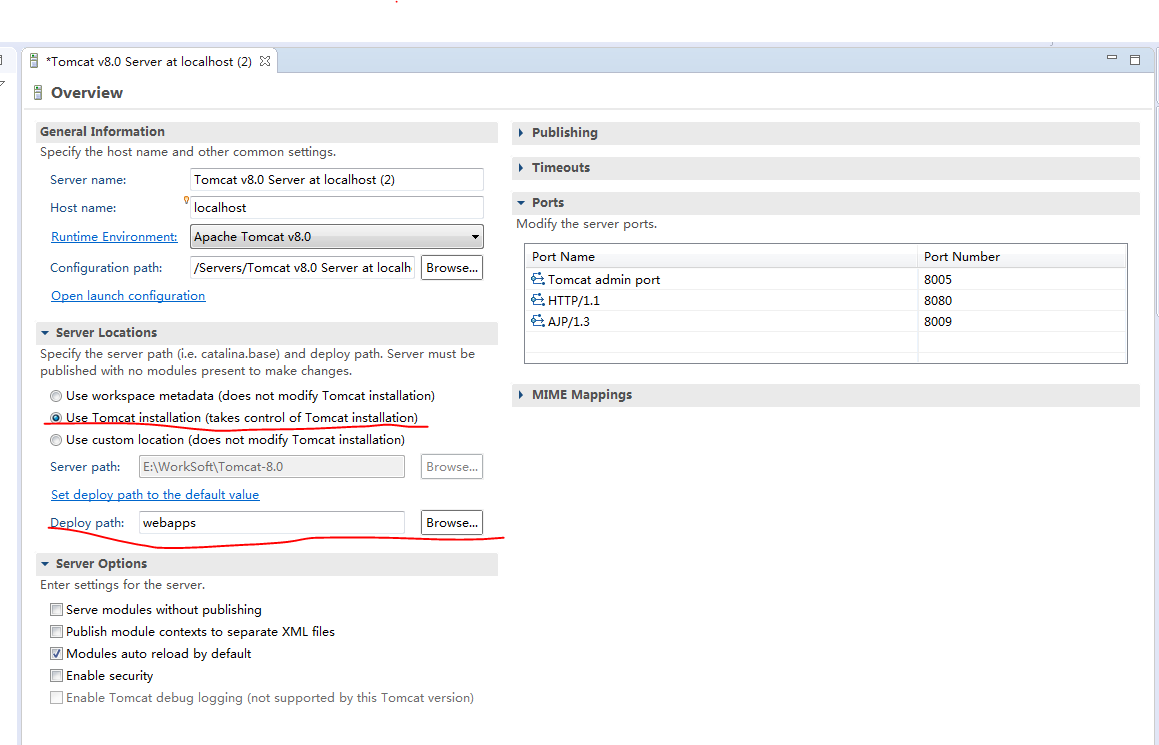Select Use Tomcat installation option
1159x745 pixels.
56,418
